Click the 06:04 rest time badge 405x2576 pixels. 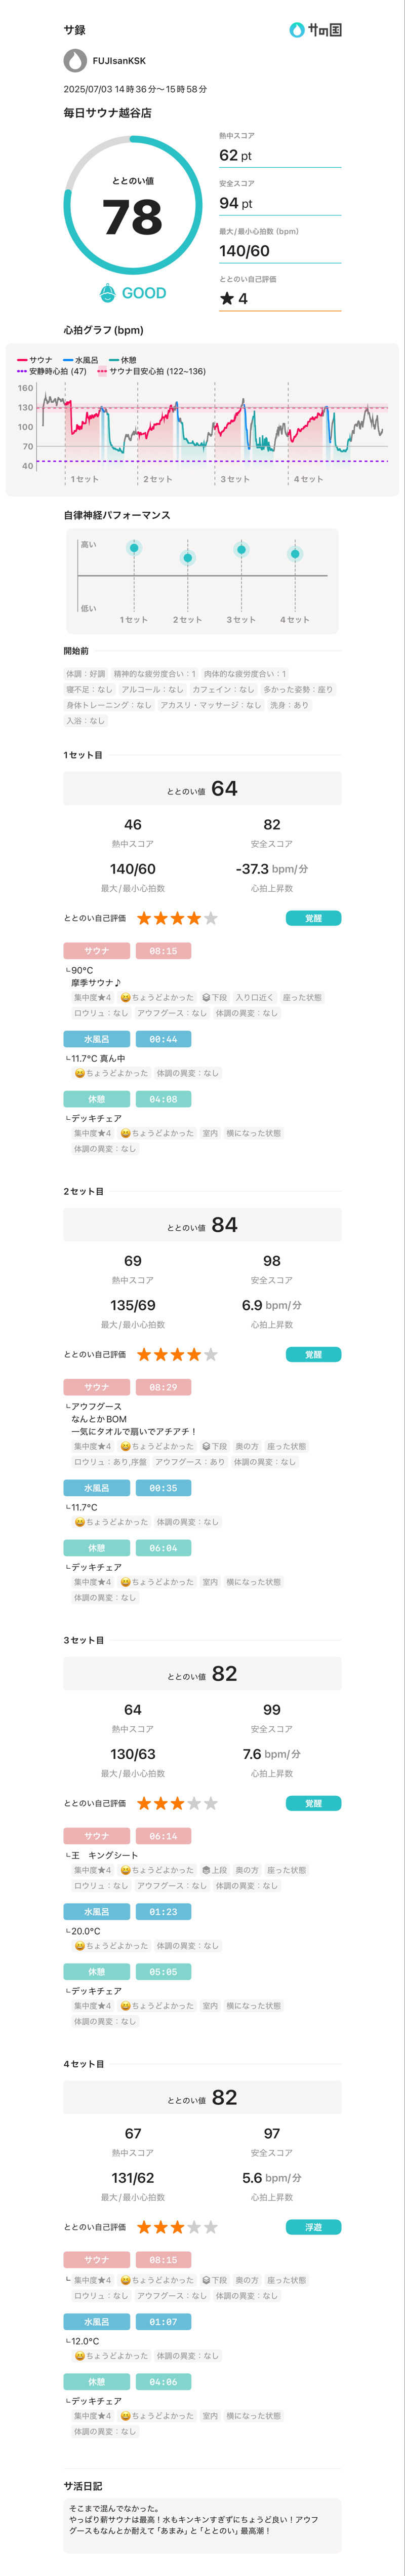coord(163,1547)
